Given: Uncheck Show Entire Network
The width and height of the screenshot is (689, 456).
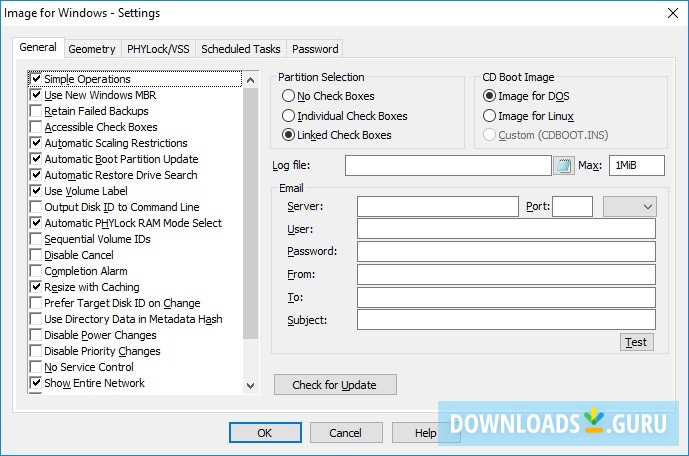Looking at the screenshot, I should [36, 383].
